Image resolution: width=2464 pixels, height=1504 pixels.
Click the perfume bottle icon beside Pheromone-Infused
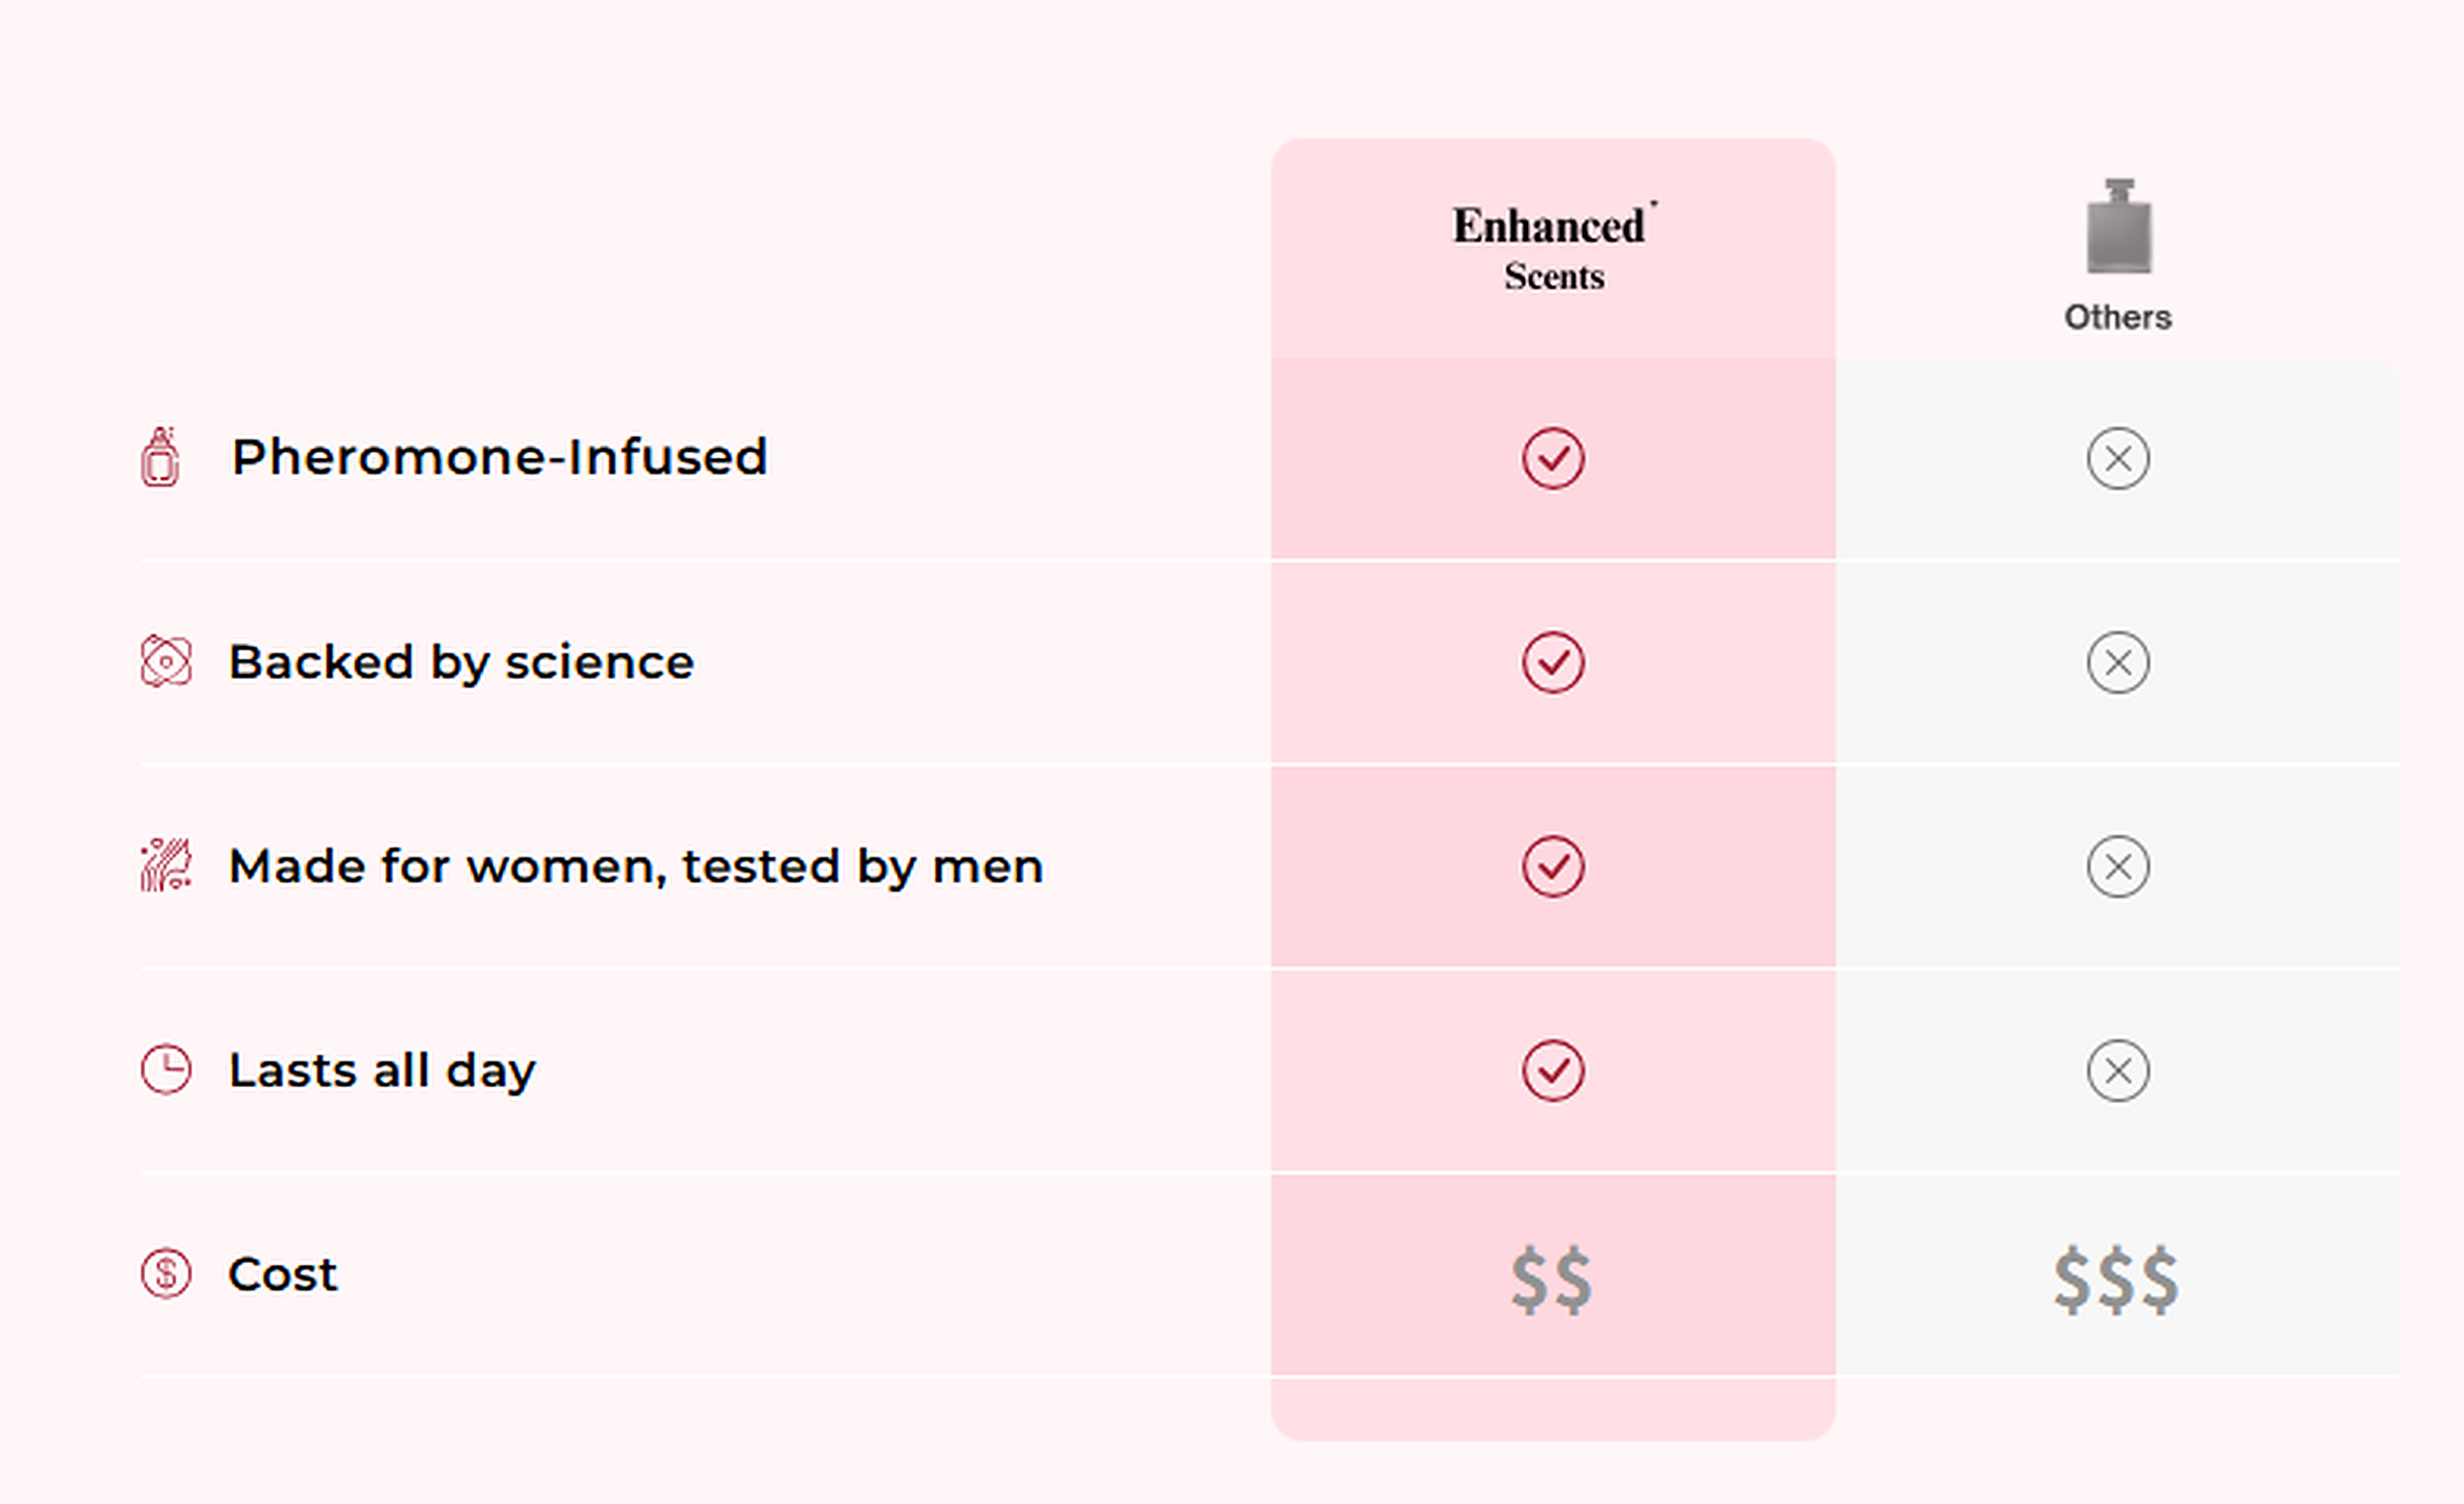point(160,458)
